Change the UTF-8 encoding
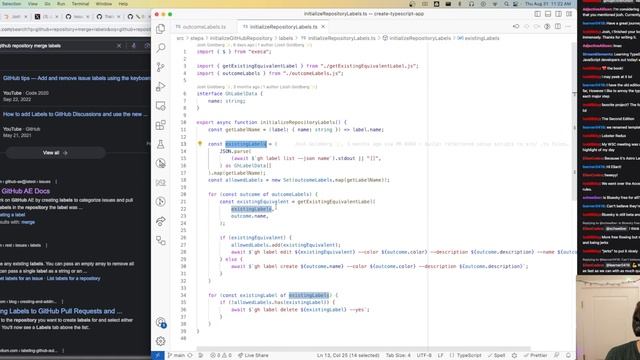 424,356
